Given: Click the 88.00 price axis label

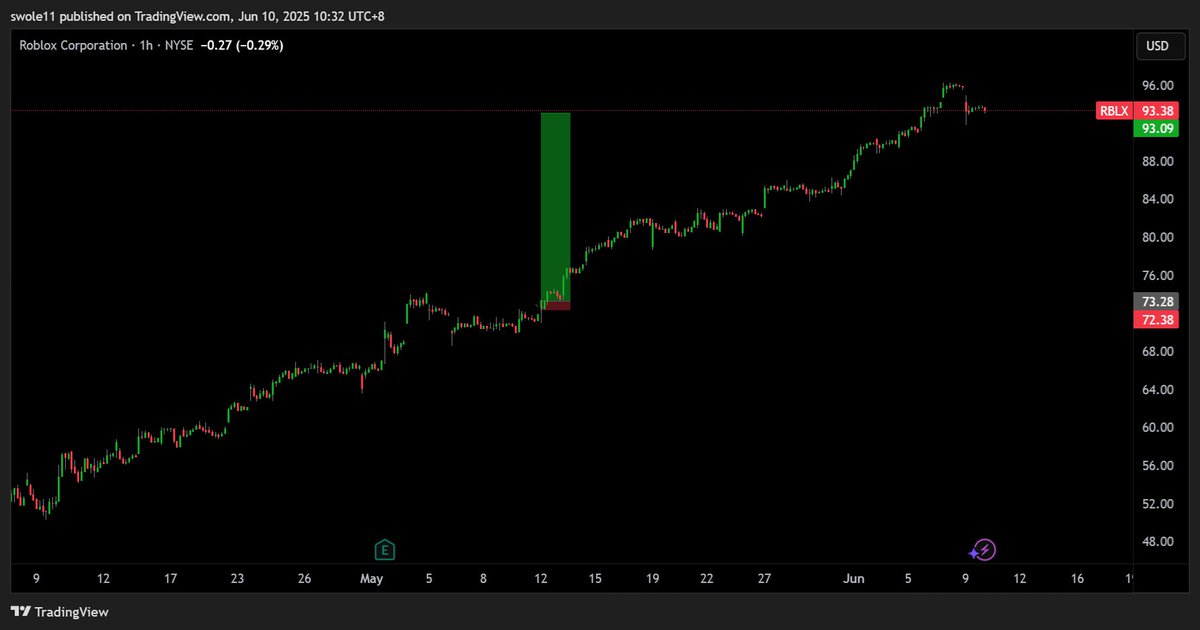Looking at the screenshot, I should 1157,162.
